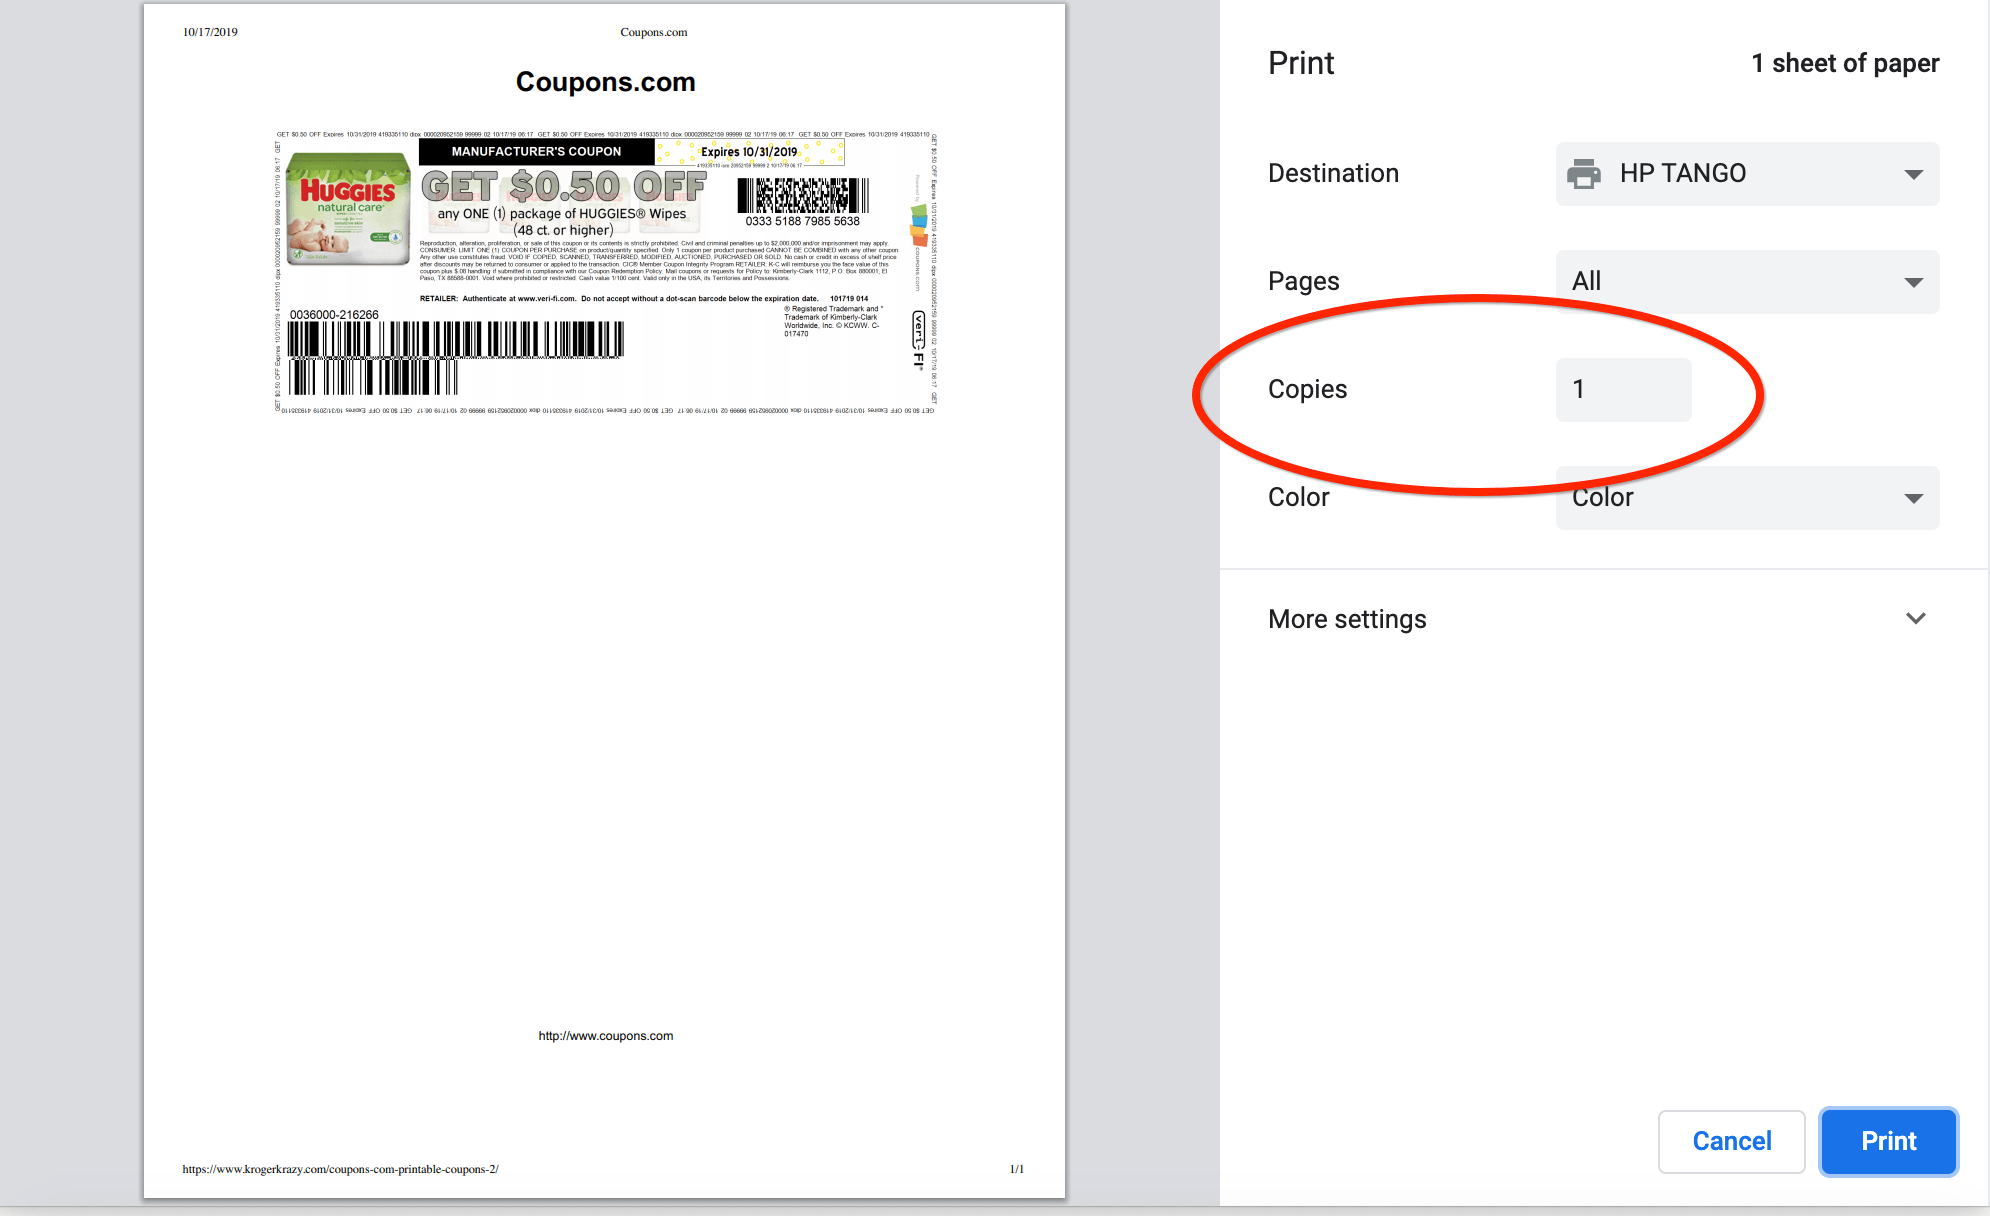Click the http://www.coupons.com link in preview
This screenshot has height=1216, width=1990.
click(x=605, y=1035)
